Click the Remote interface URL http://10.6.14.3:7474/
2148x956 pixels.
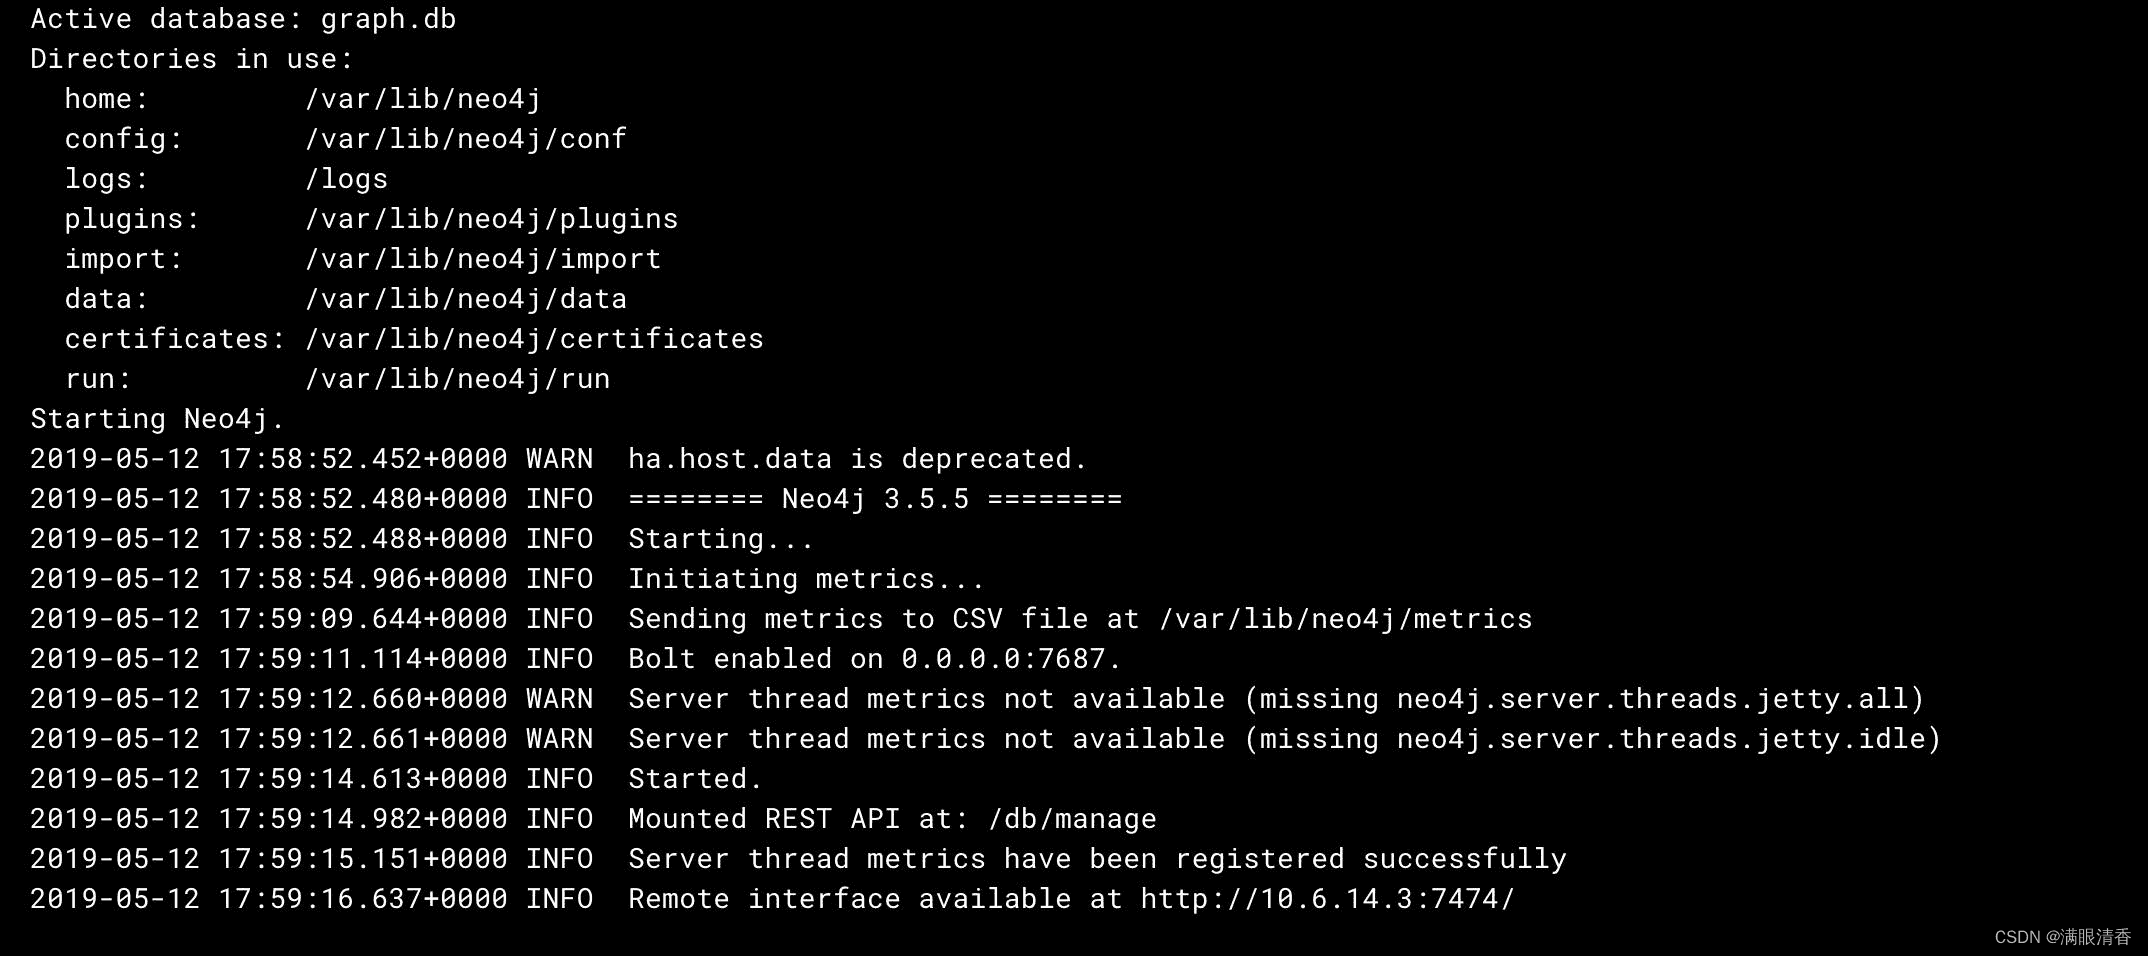tap(1328, 899)
